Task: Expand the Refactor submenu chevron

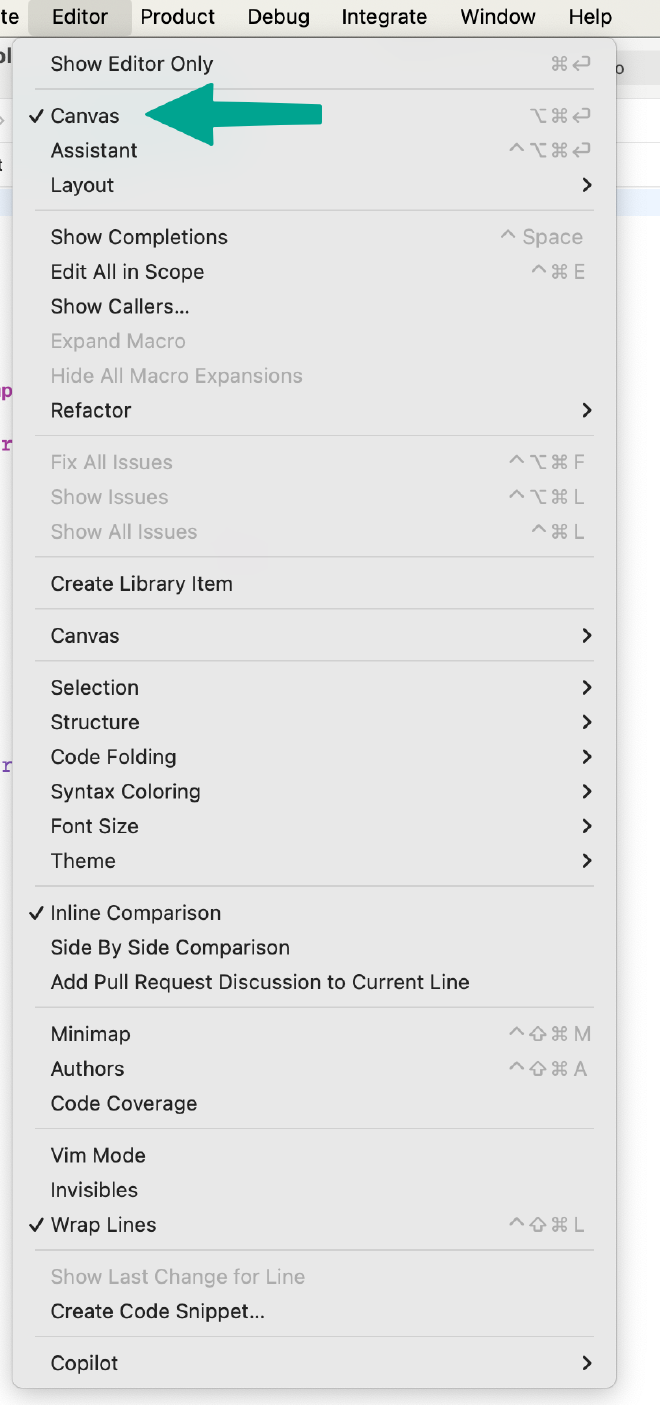Action: [x=586, y=410]
